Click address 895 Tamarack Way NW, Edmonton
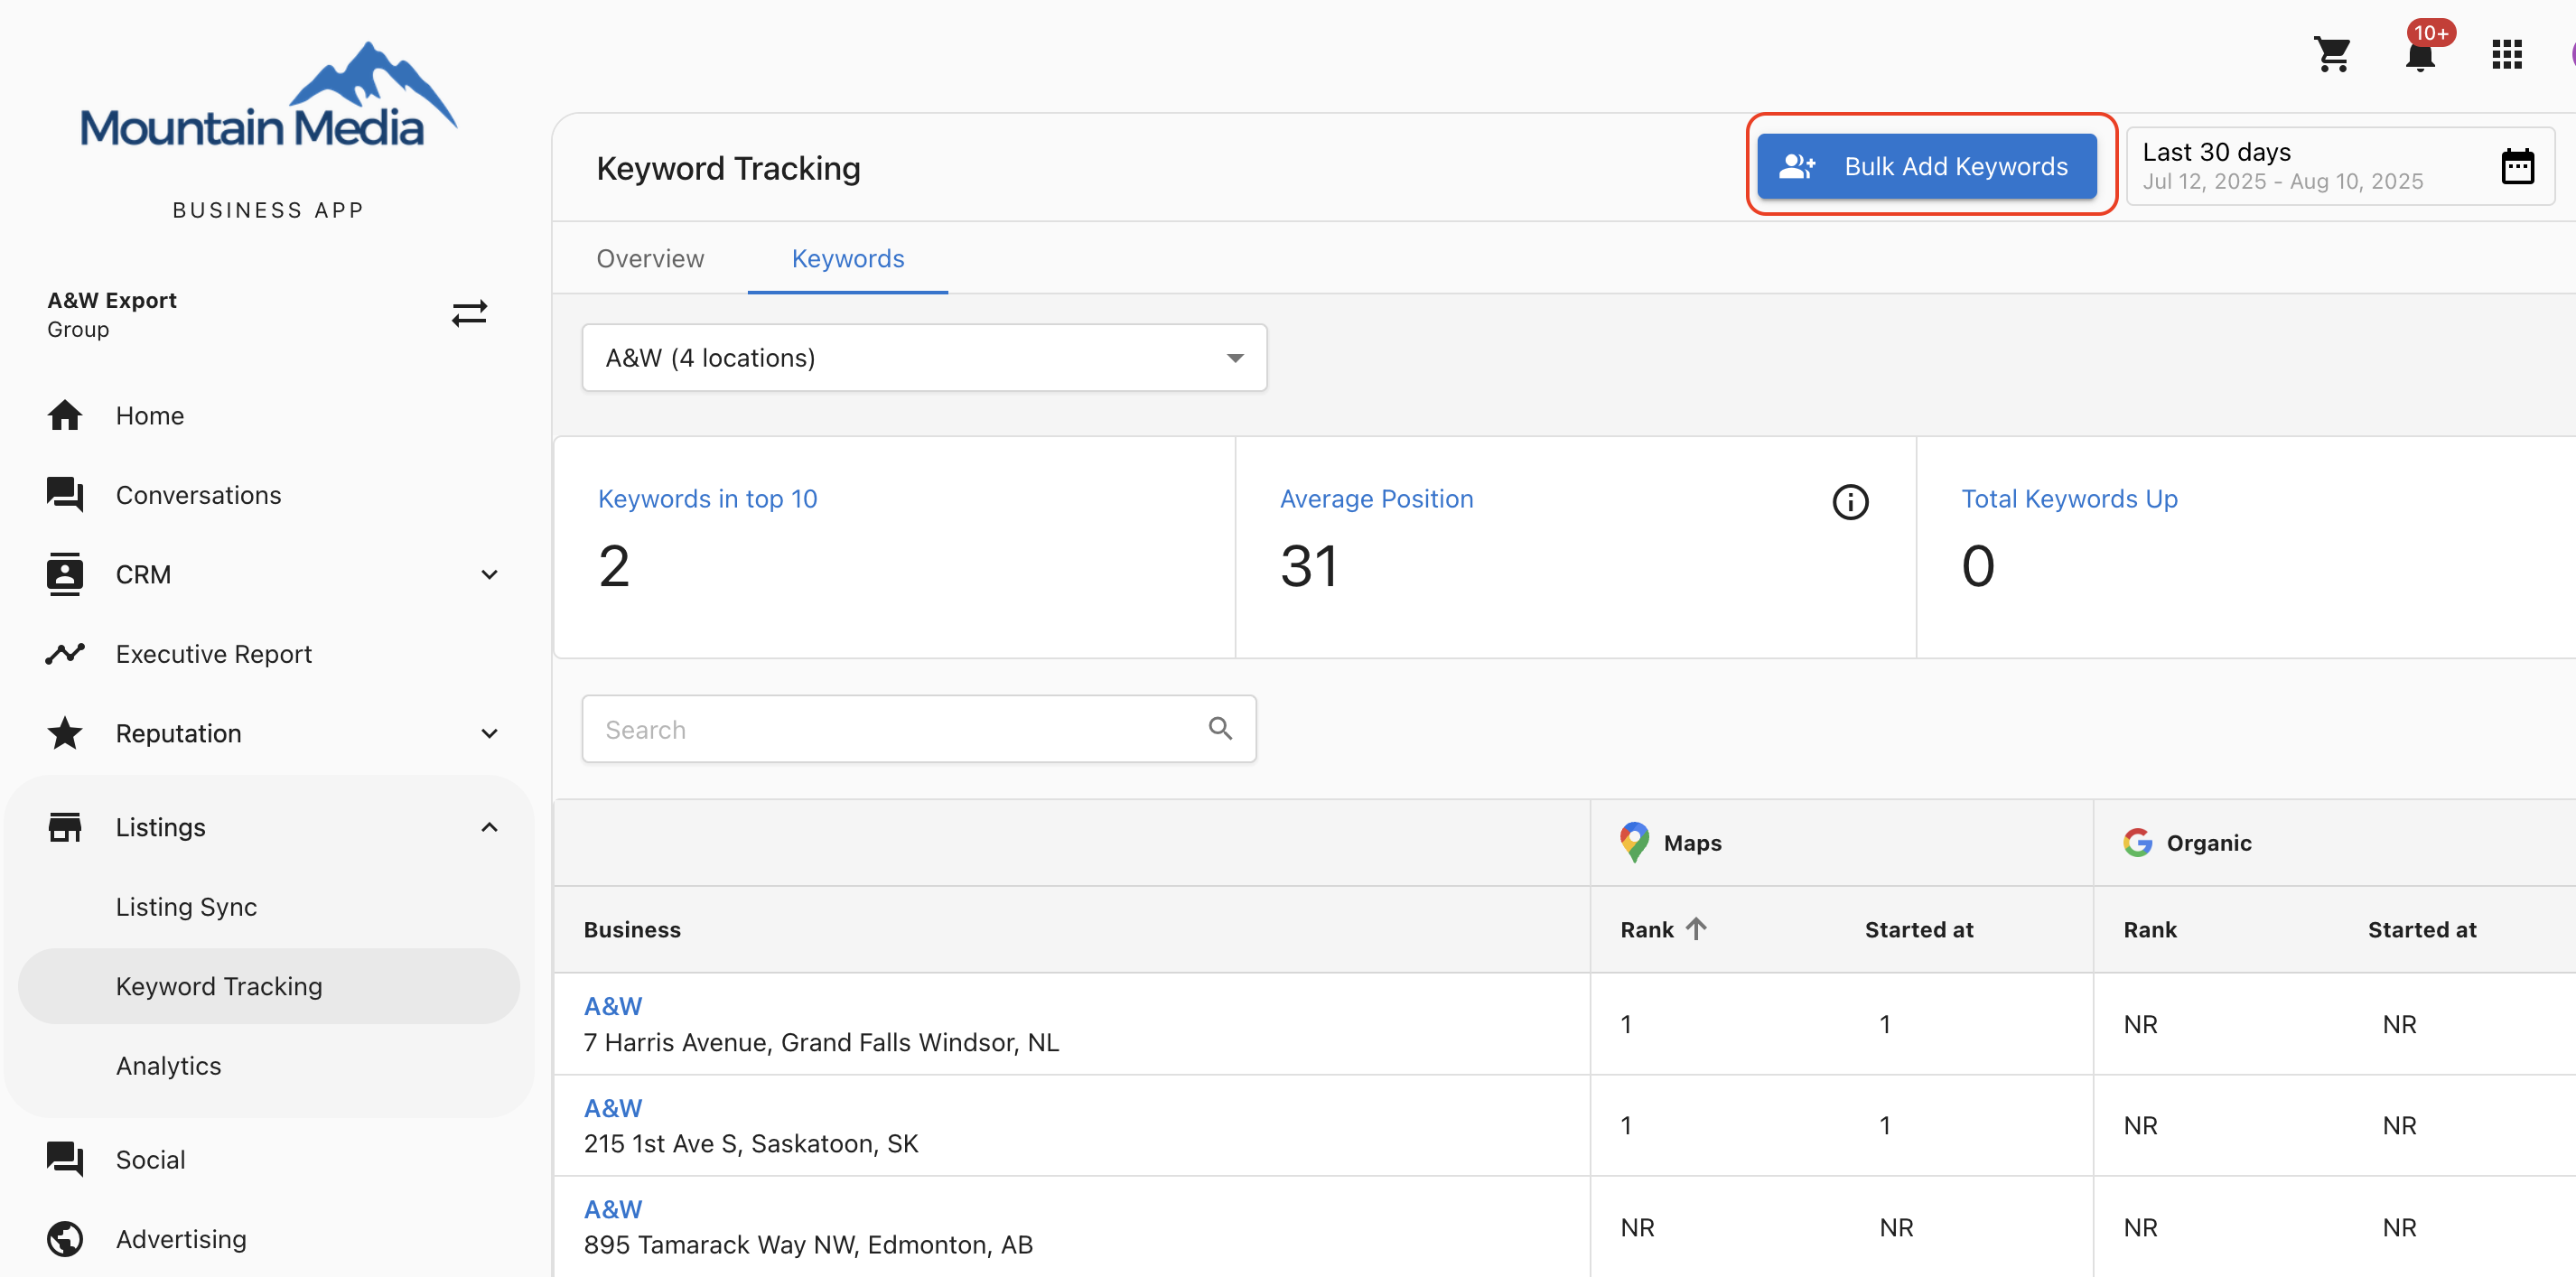Viewport: 2576px width, 1277px height. pos(808,1244)
